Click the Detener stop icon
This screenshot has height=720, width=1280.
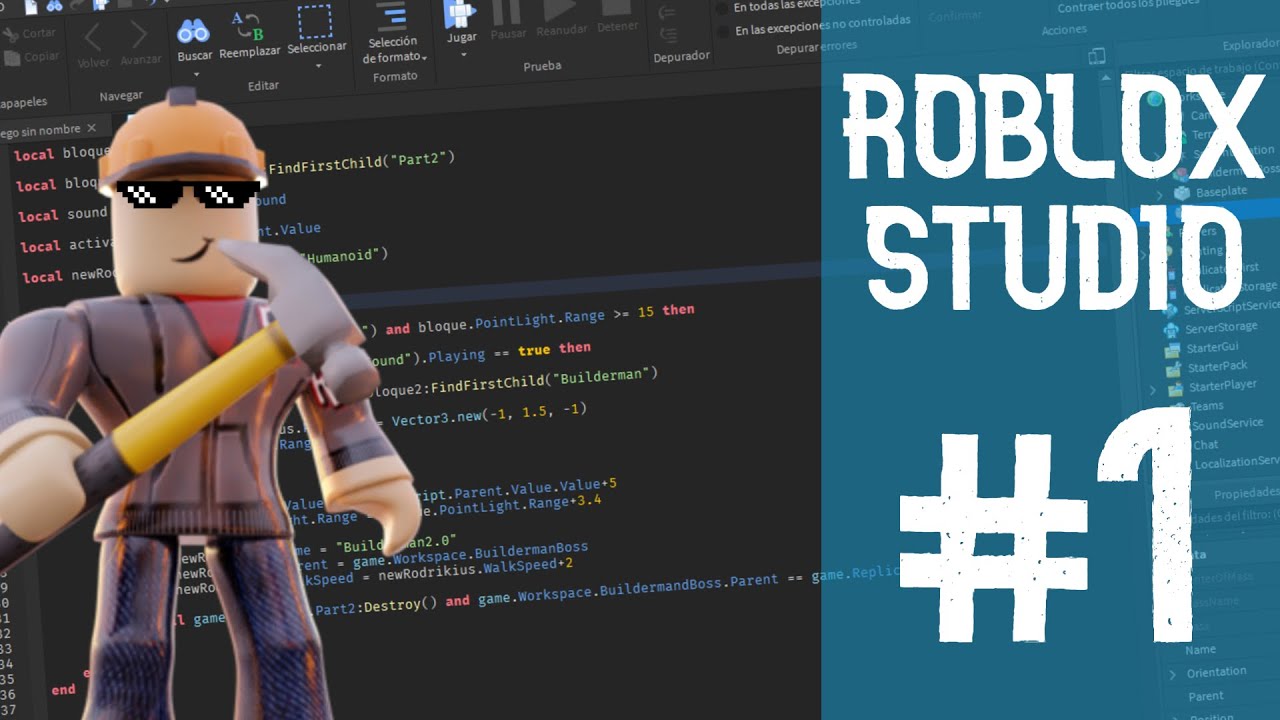(x=616, y=7)
